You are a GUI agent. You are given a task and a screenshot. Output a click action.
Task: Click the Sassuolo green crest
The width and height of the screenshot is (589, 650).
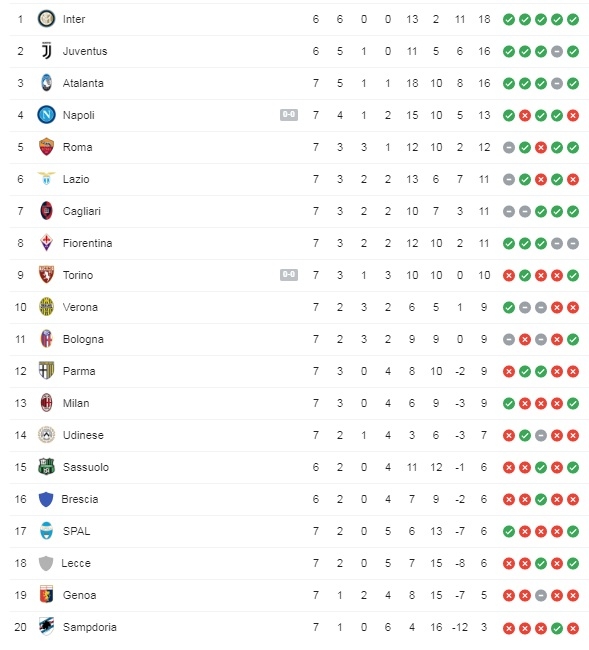tap(46, 467)
